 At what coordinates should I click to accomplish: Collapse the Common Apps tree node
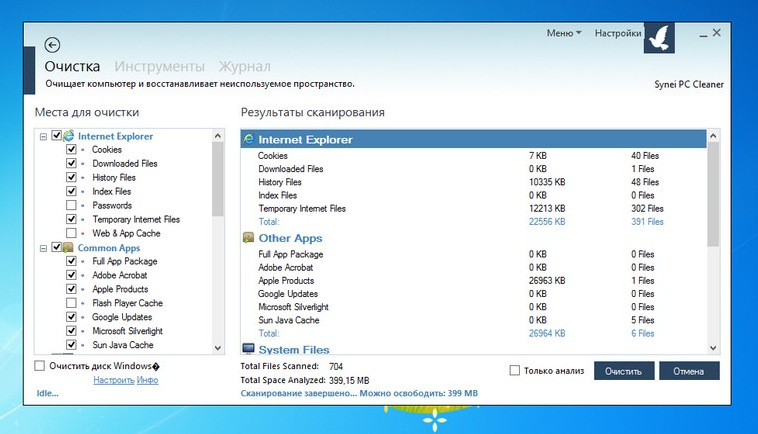(43, 248)
